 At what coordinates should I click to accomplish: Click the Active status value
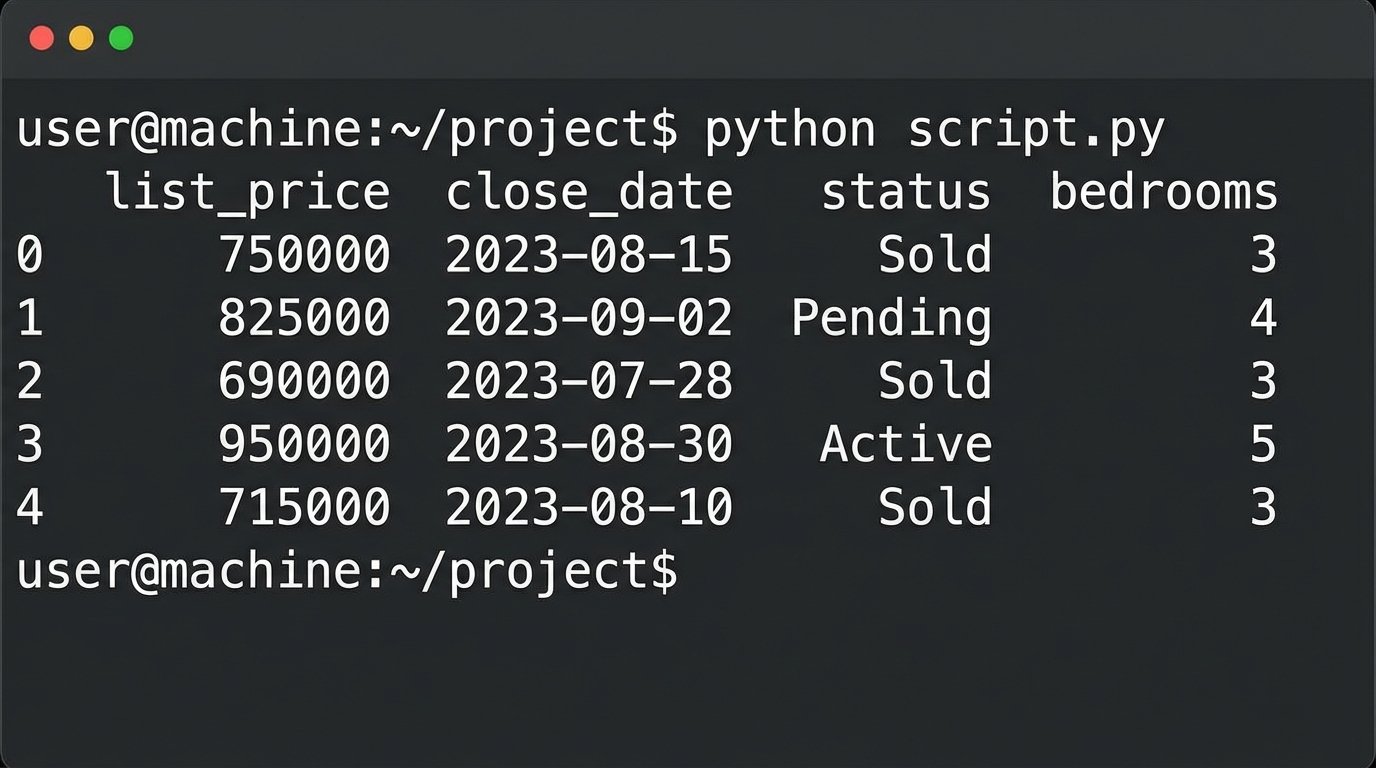pos(905,445)
